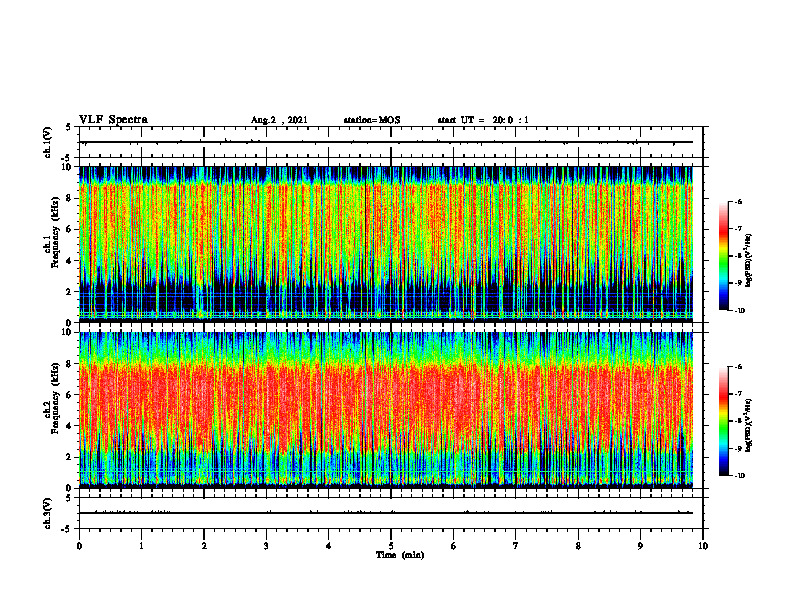The height and width of the screenshot is (612, 792).
Task: Click the 'VLF Spectra' plot title
Action: [x=113, y=120]
